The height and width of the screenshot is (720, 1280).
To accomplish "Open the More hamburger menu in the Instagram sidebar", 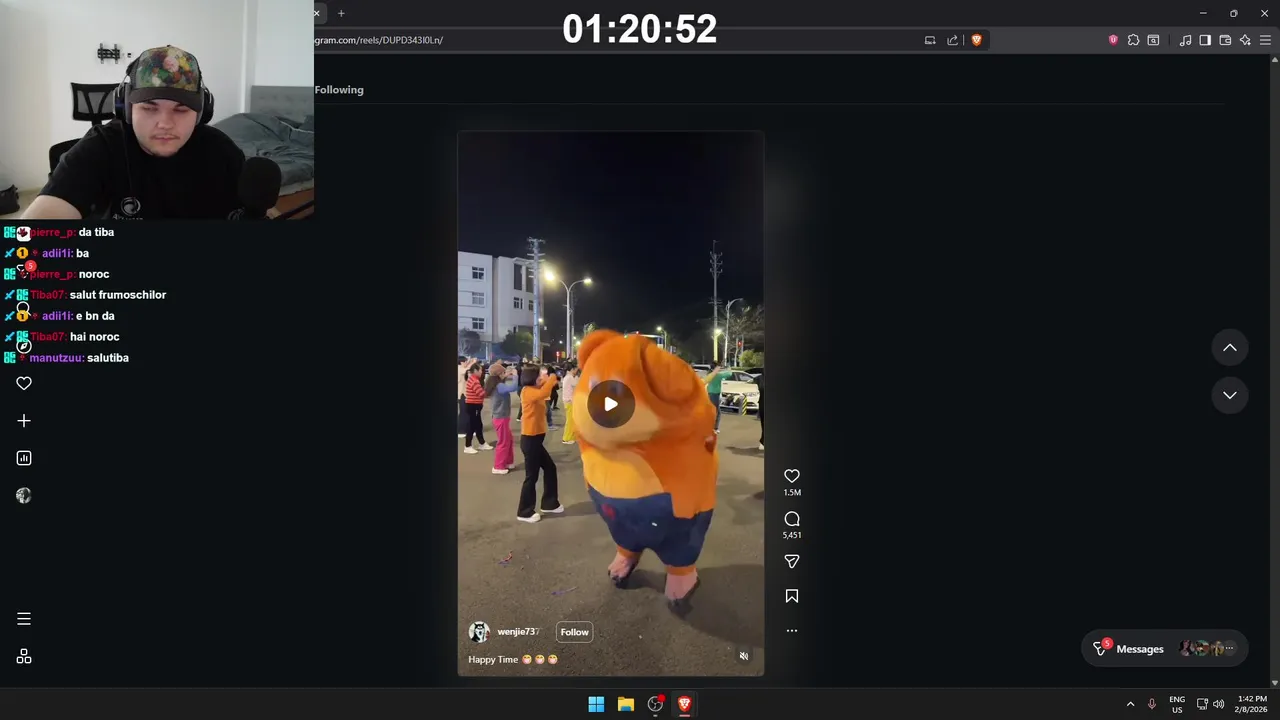I will pos(24,619).
